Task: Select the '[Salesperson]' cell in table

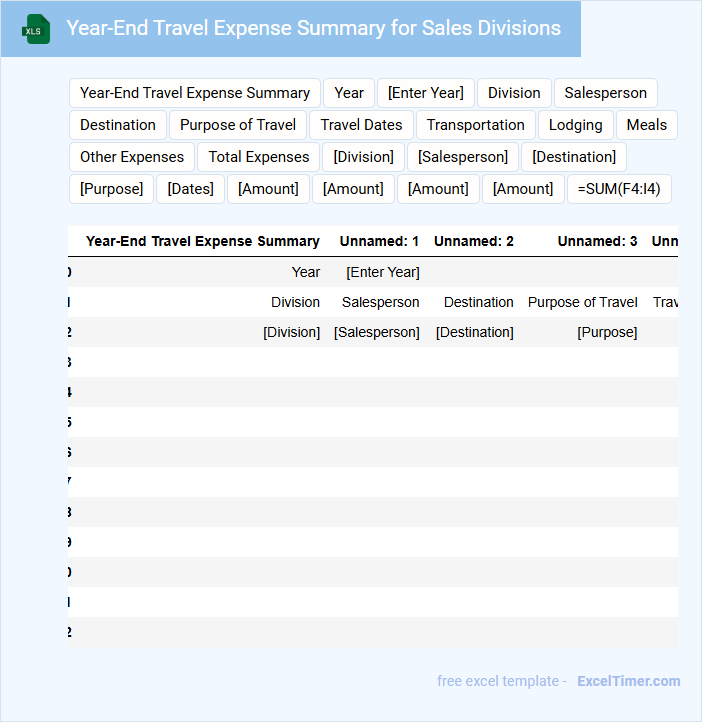Action: pyautogui.click(x=376, y=332)
